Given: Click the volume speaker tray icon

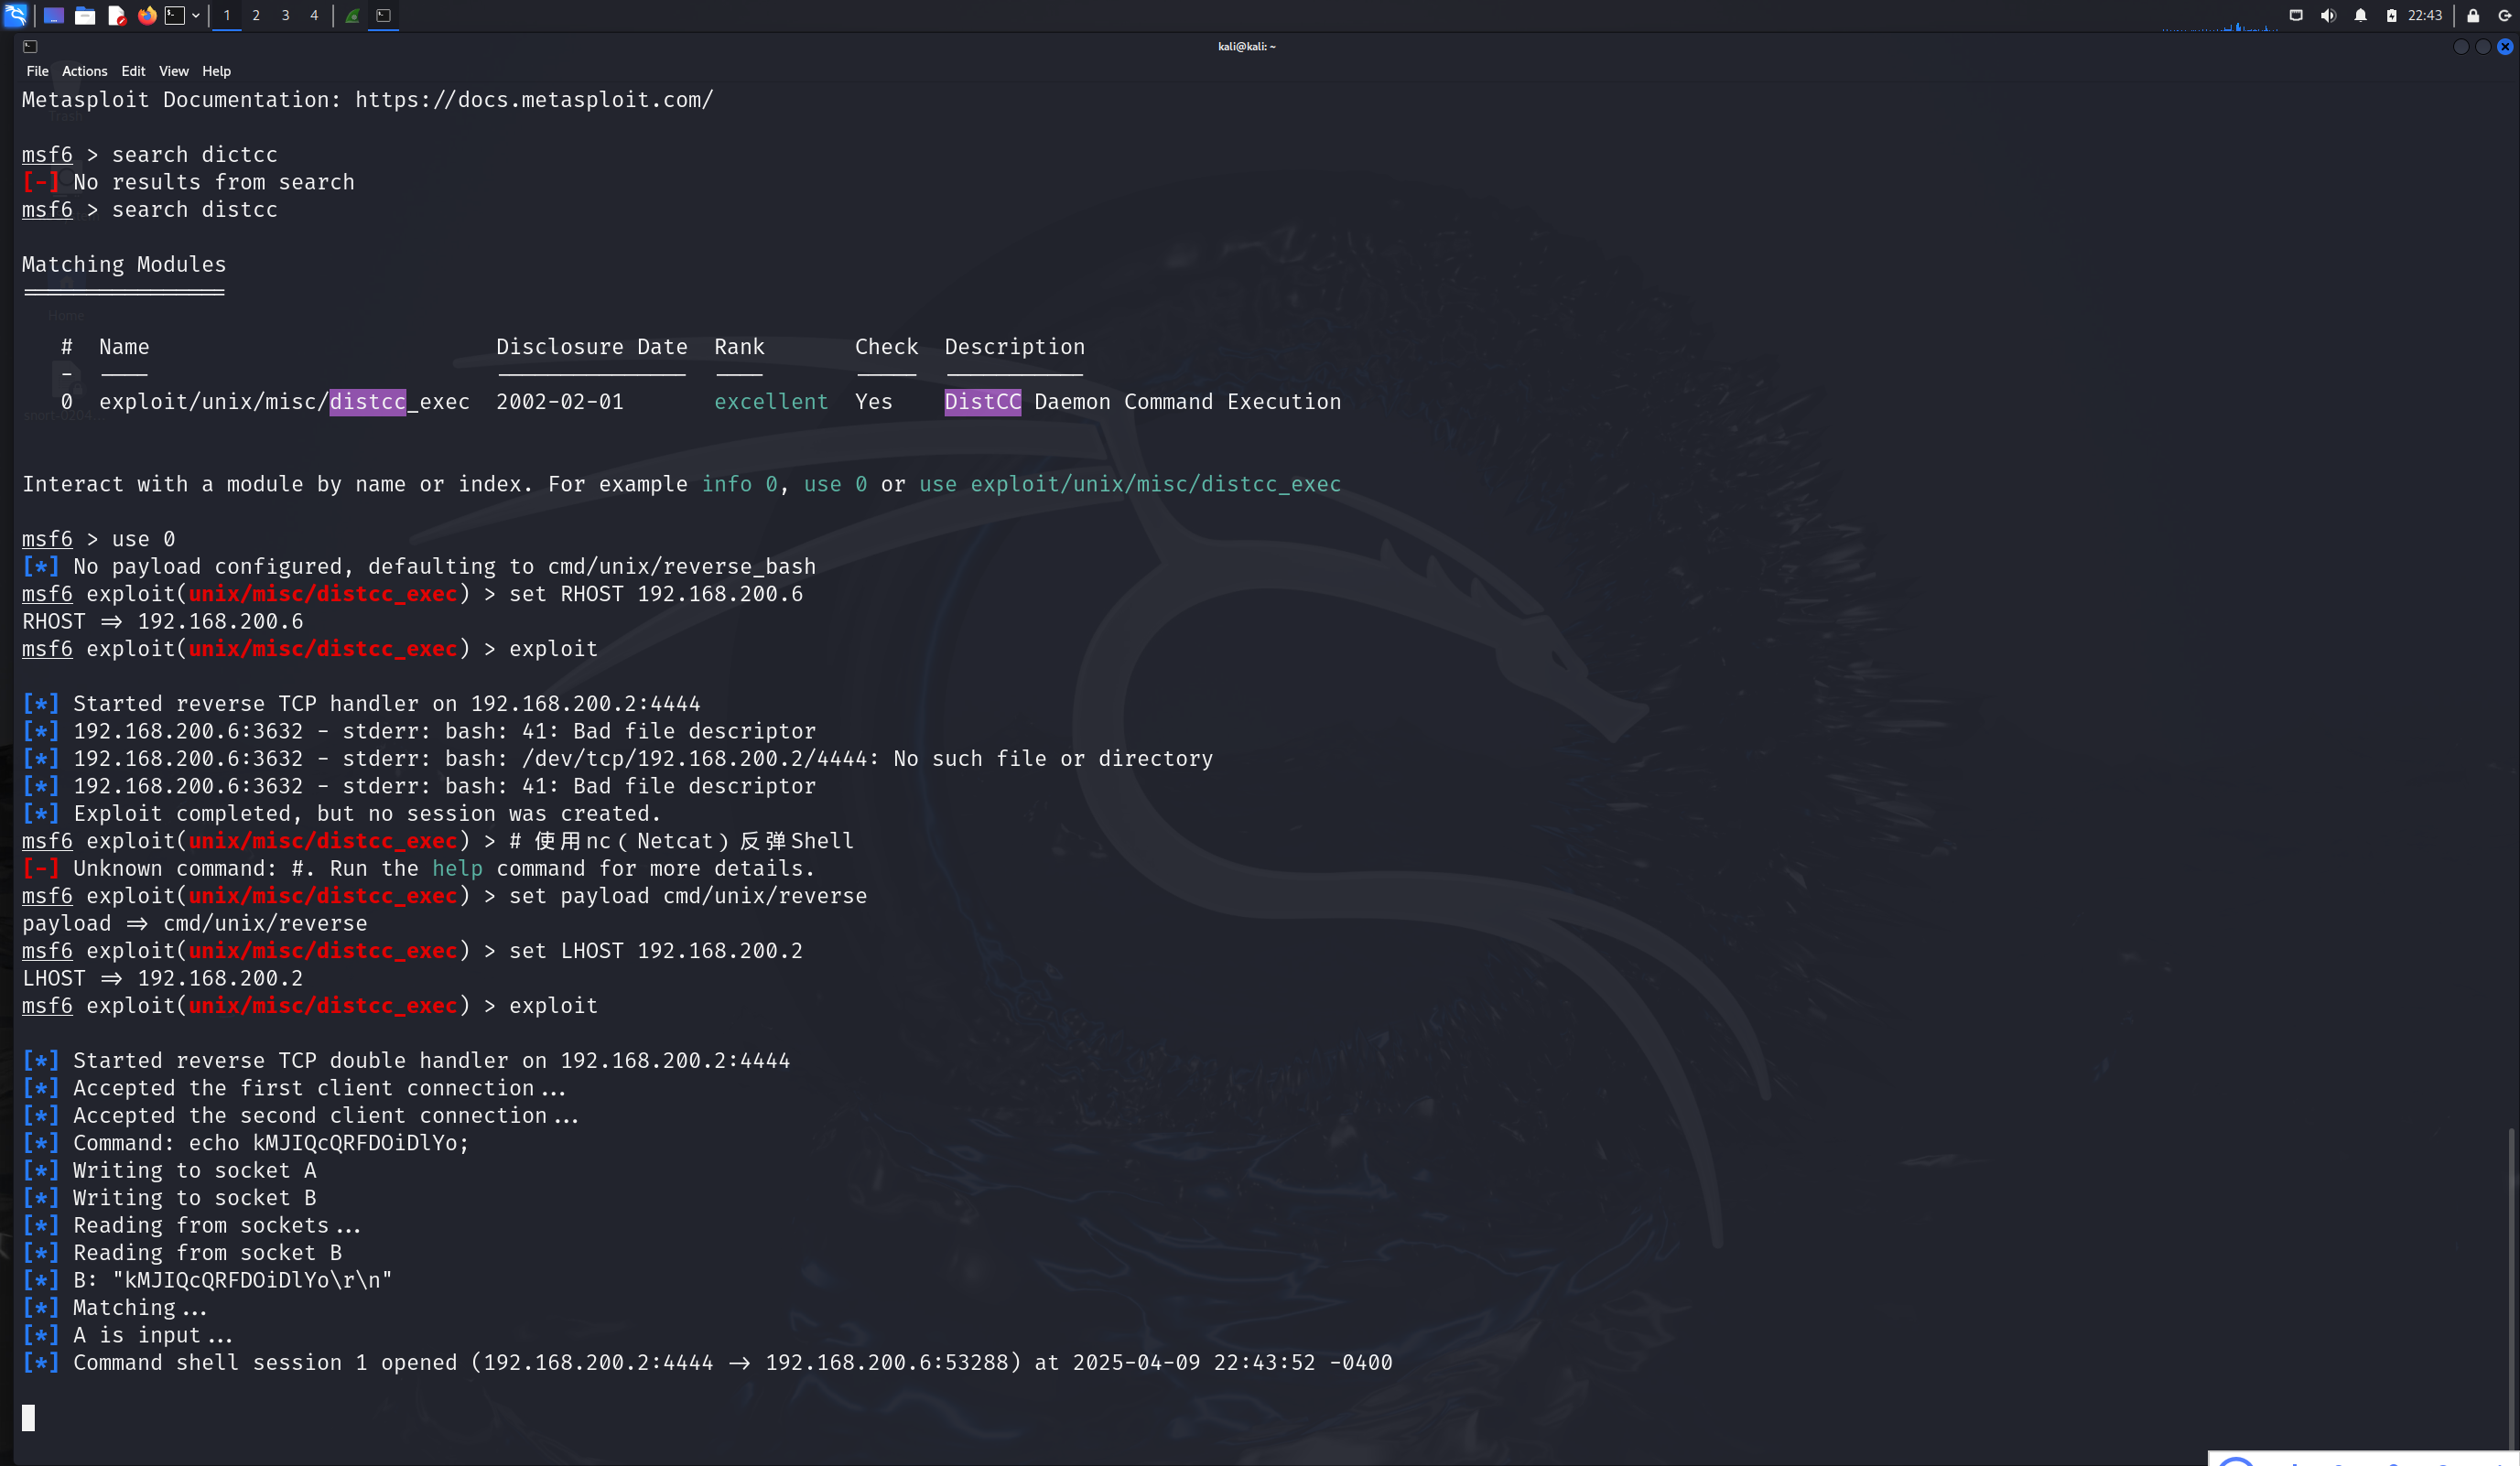Looking at the screenshot, I should click(x=2328, y=15).
